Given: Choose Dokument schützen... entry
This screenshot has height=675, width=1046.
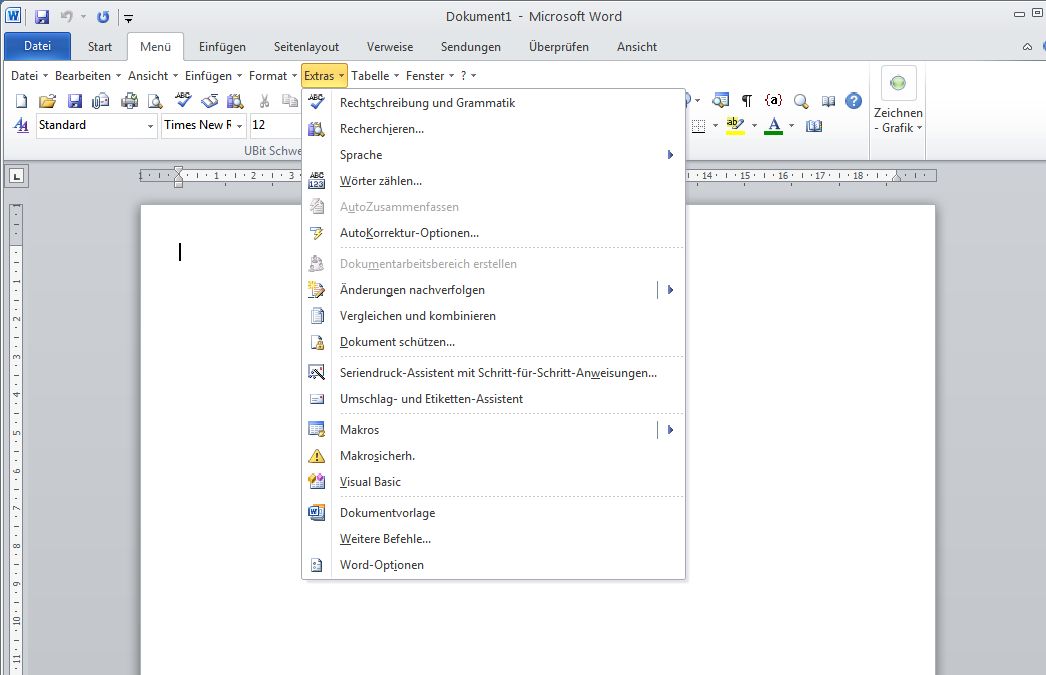Looking at the screenshot, I should coord(493,342).
